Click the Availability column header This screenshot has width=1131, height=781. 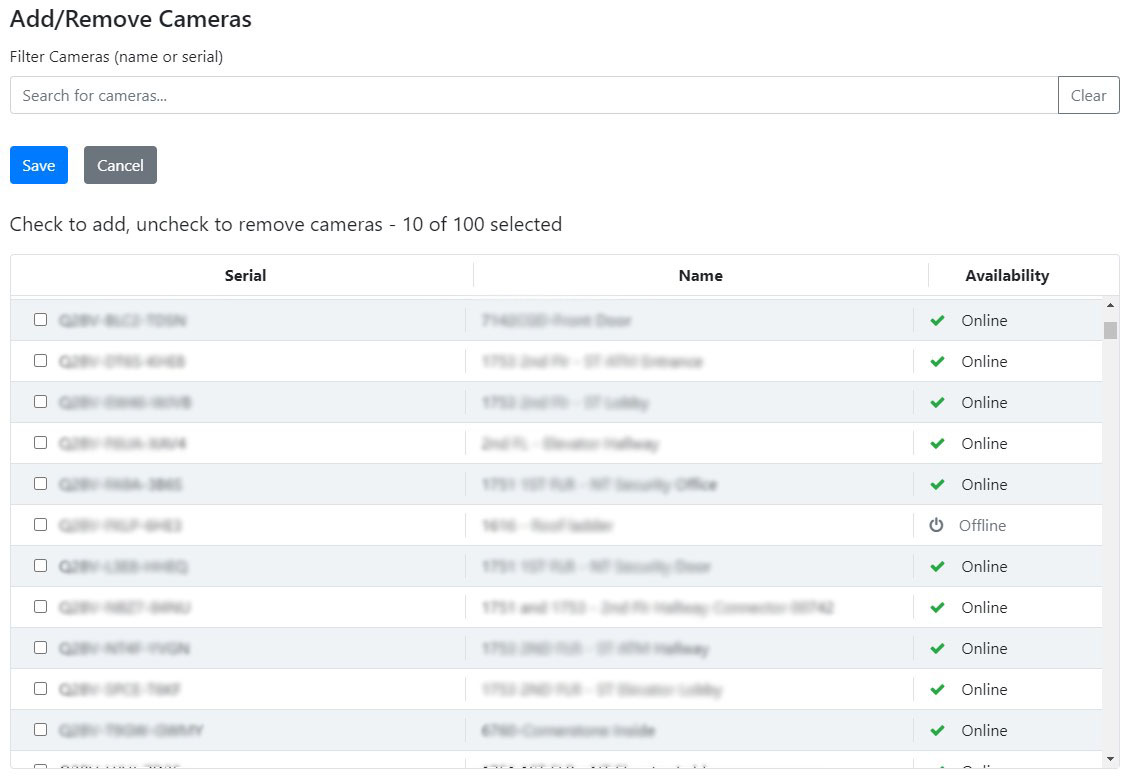click(x=1006, y=276)
